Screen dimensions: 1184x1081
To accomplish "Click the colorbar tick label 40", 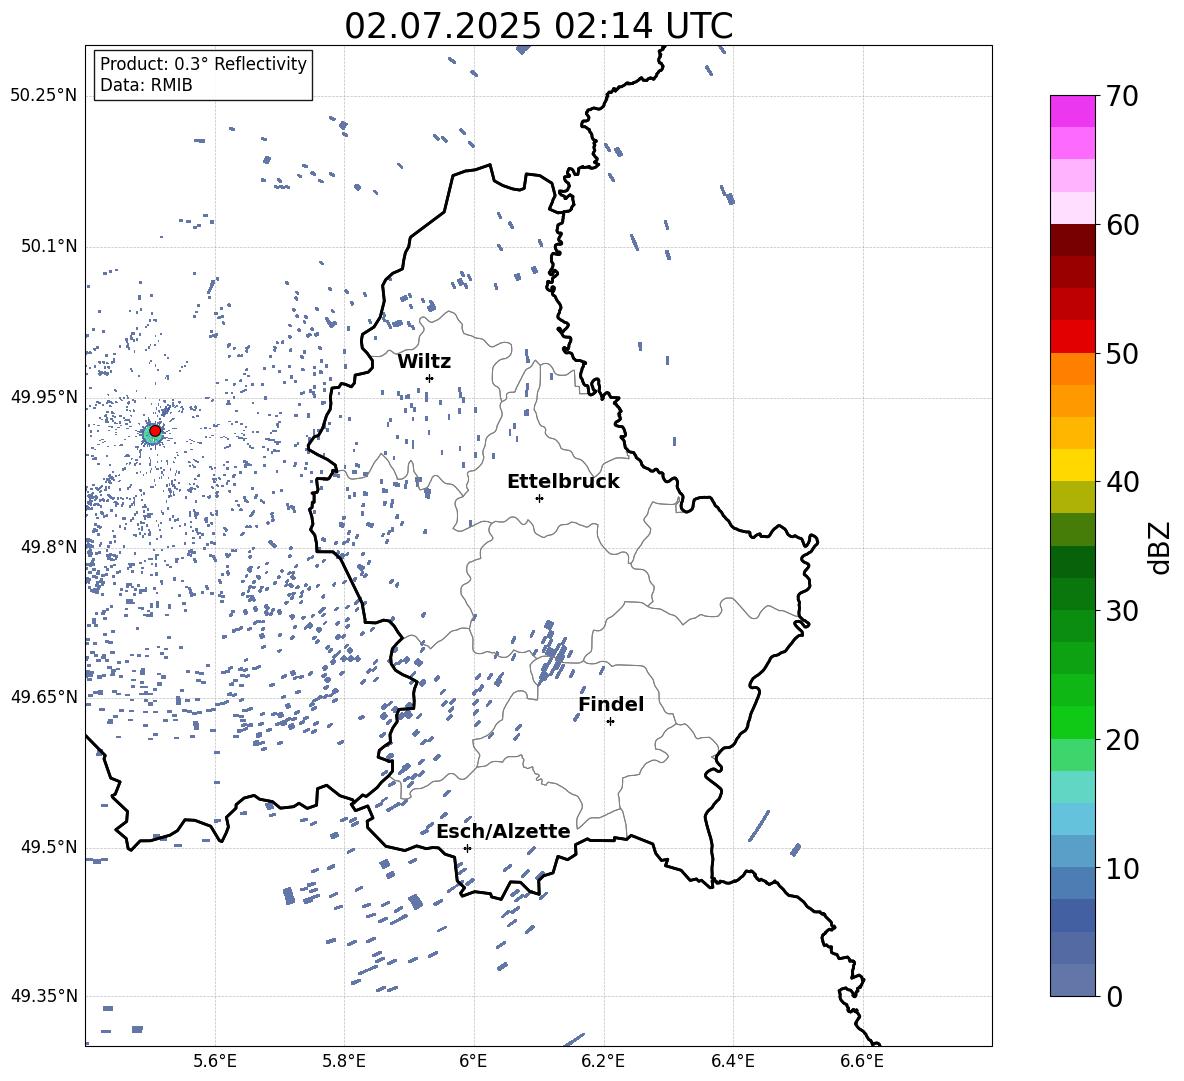I will 1122,482.
